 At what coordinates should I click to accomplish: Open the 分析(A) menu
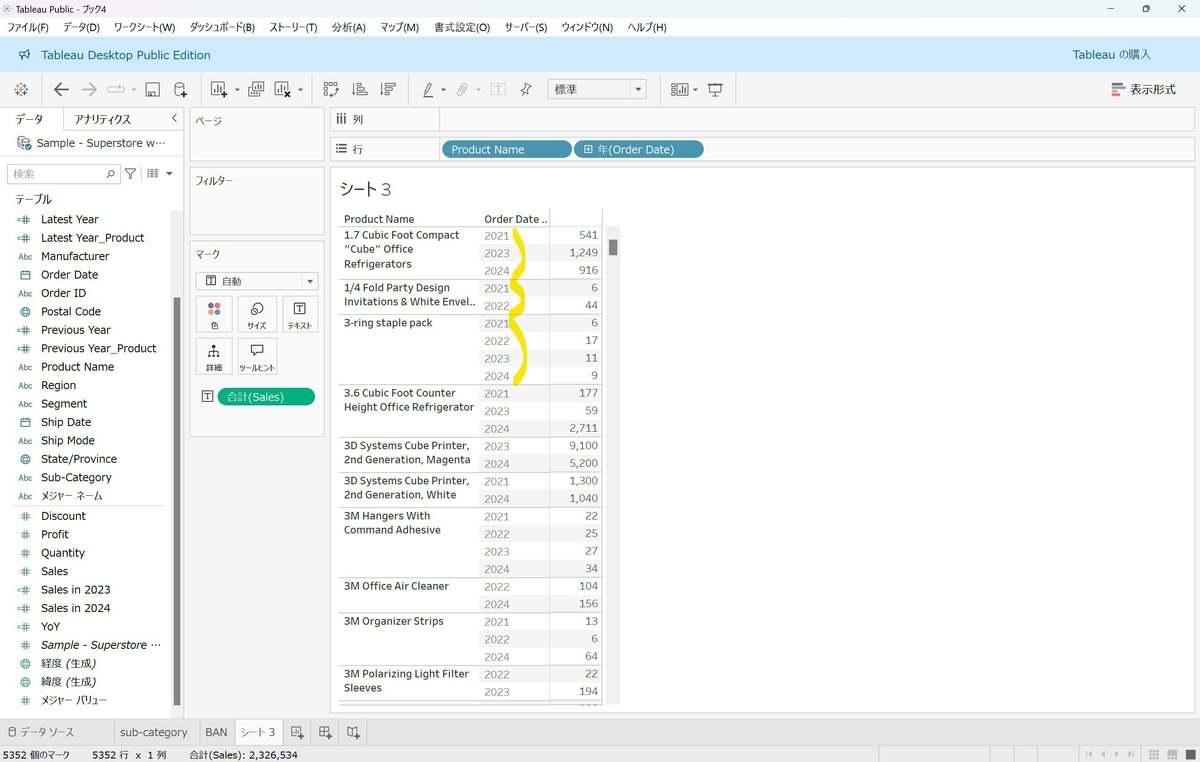(349, 27)
